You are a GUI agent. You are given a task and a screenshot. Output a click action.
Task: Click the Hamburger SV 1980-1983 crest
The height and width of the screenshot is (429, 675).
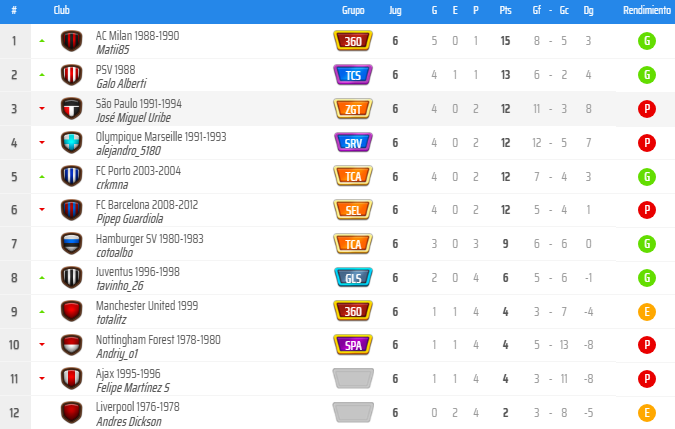click(71, 244)
